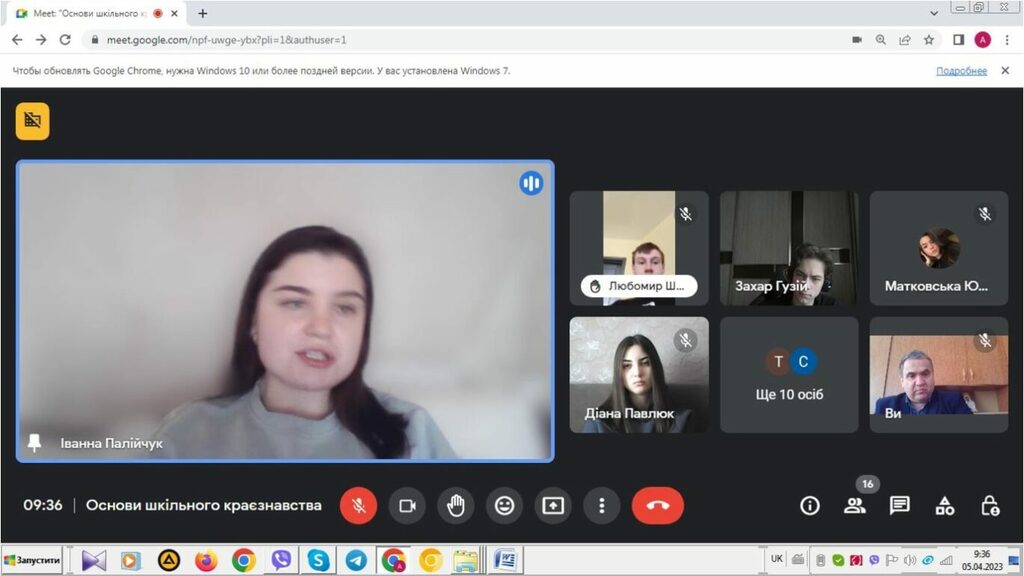Viewport: 1024px width, 576px height.
Task: Open the in-call chat panel
Action: tap(900, 506)
